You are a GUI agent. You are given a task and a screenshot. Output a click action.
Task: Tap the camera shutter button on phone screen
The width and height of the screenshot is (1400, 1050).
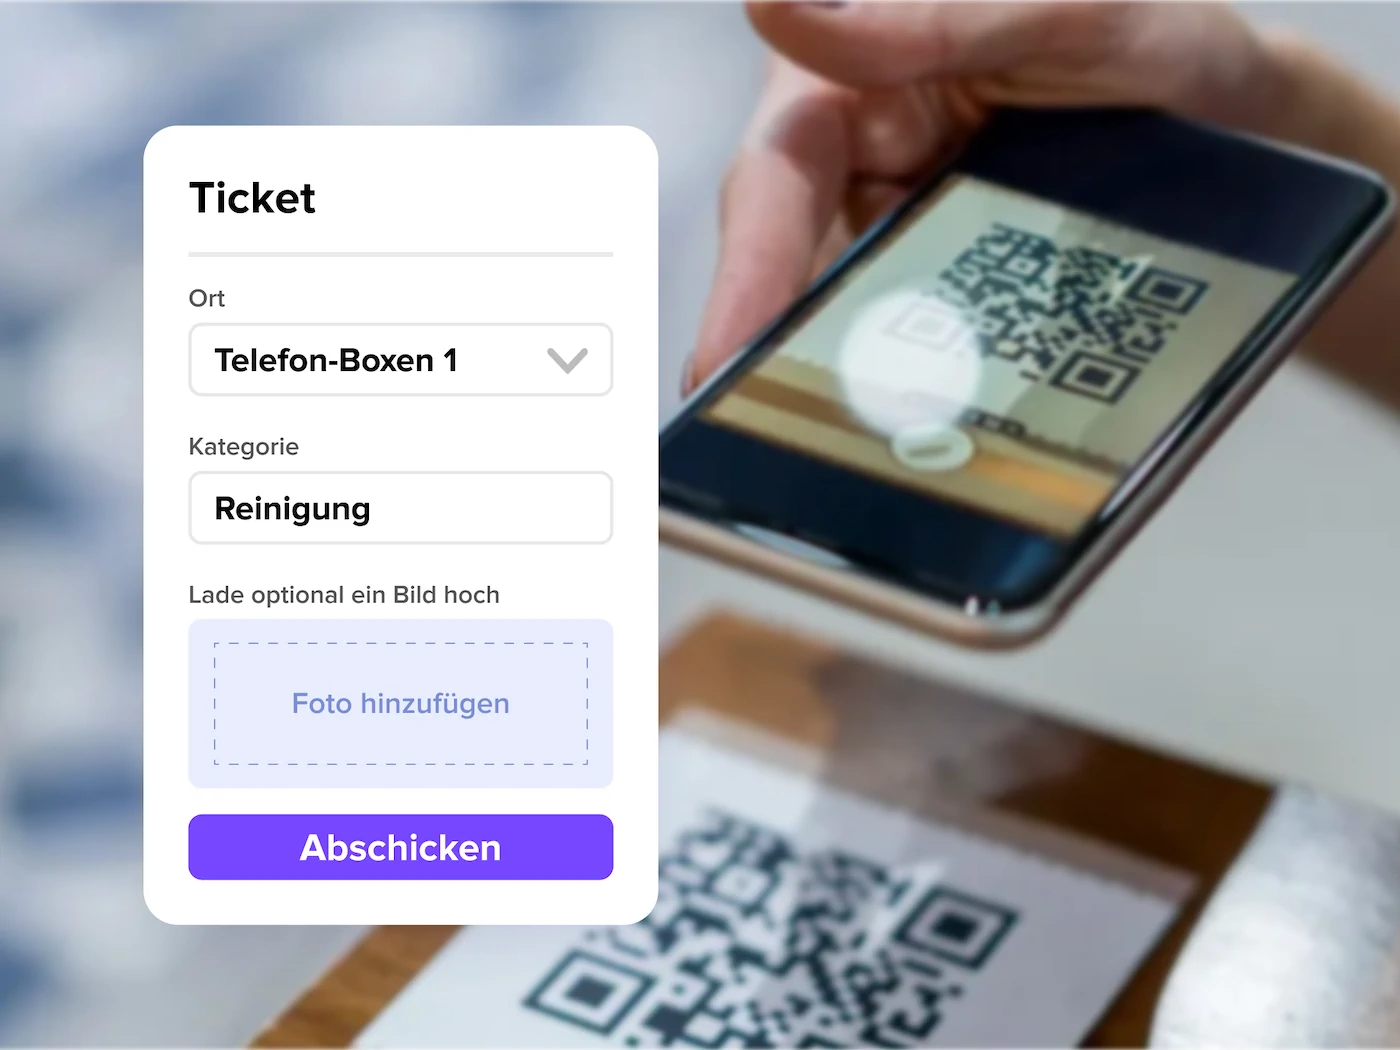tap(932, 448)
